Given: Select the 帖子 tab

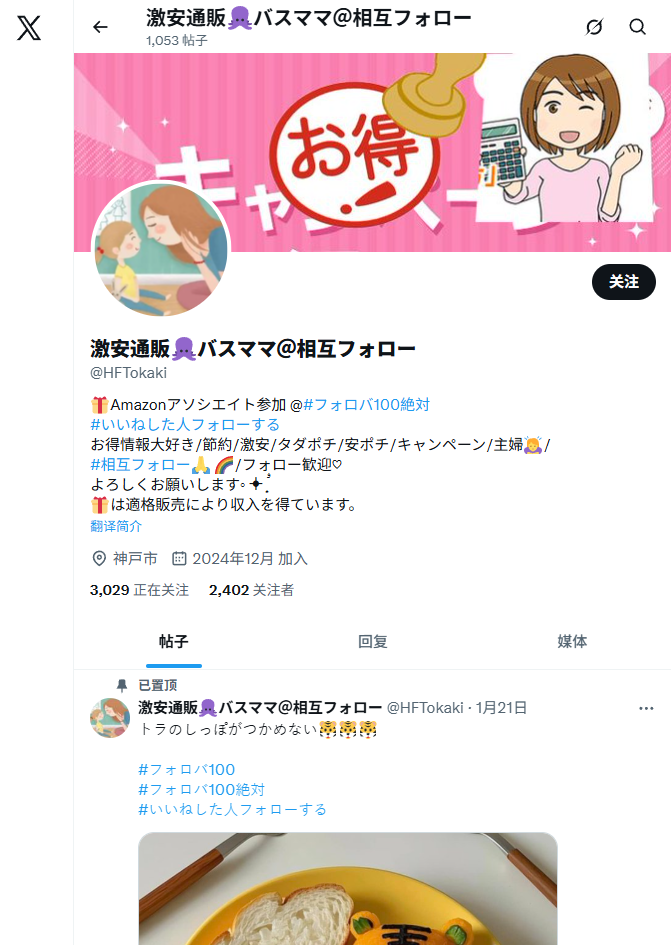Looking at the screenshot, I should click(174, 641).
